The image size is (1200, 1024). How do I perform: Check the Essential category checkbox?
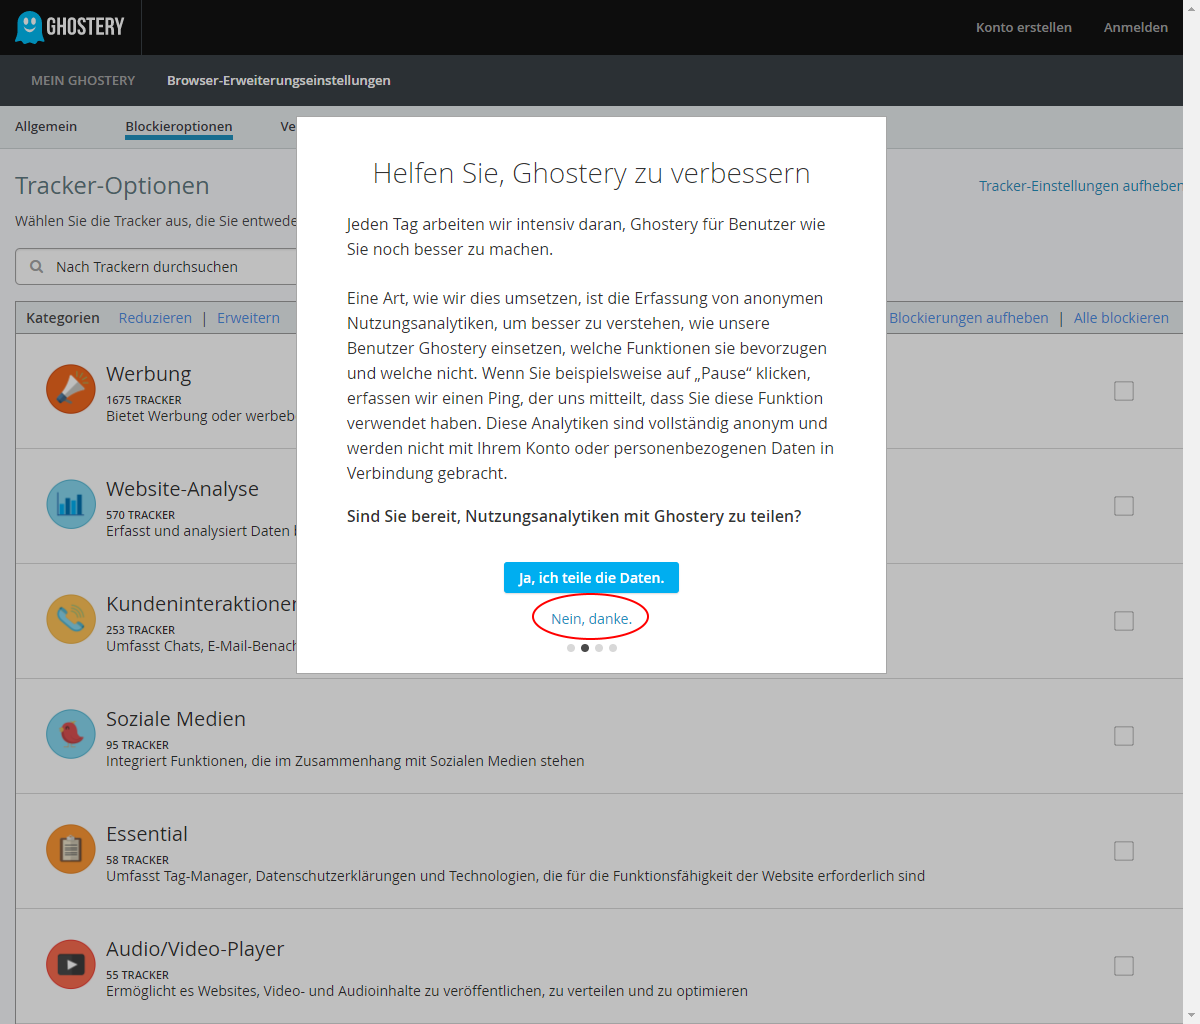(x=1124, y=851)
